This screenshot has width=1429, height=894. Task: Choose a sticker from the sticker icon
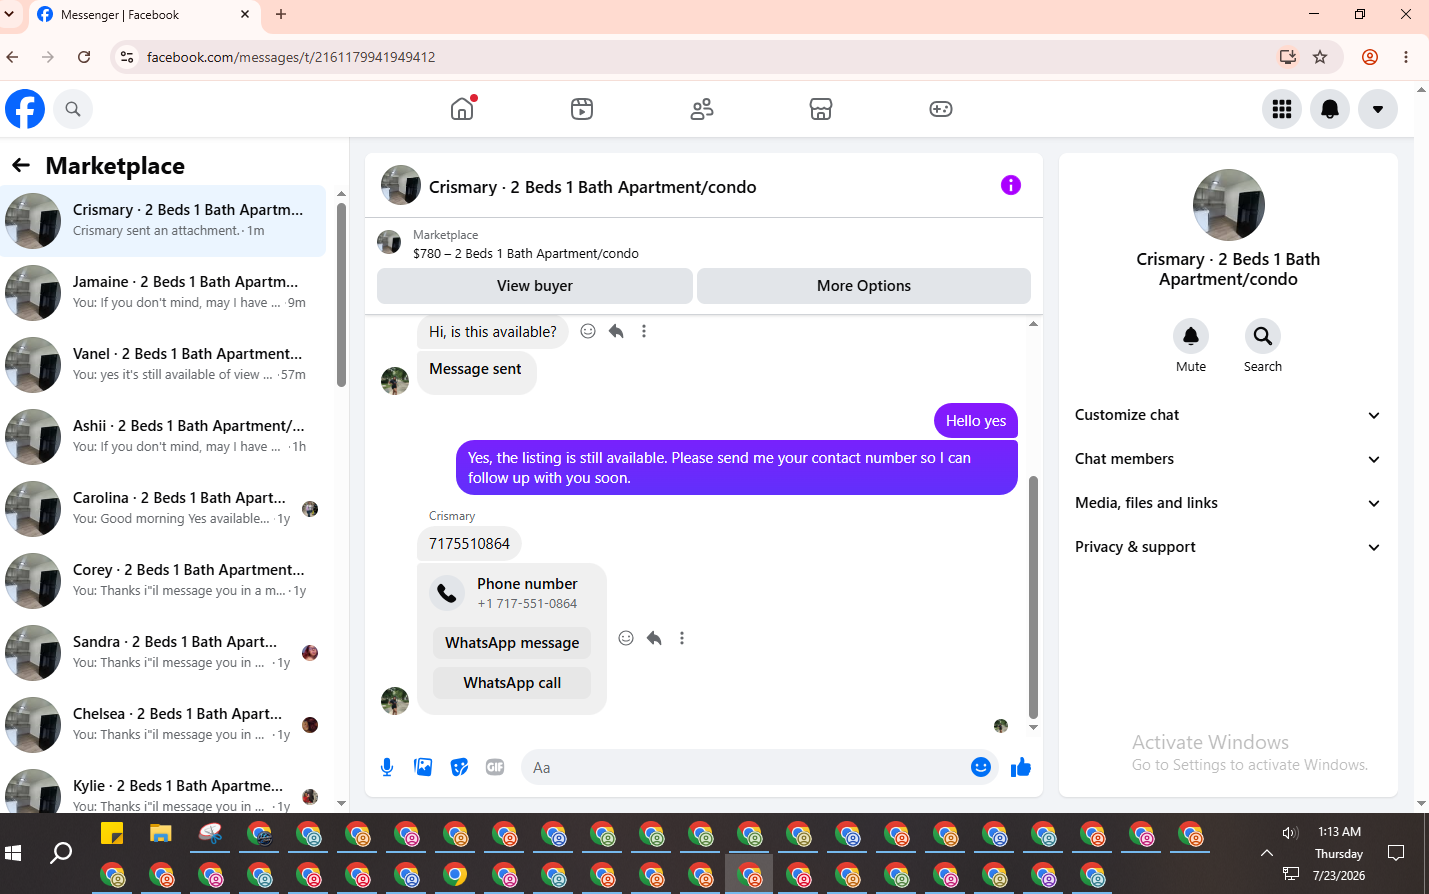[459, 767]
